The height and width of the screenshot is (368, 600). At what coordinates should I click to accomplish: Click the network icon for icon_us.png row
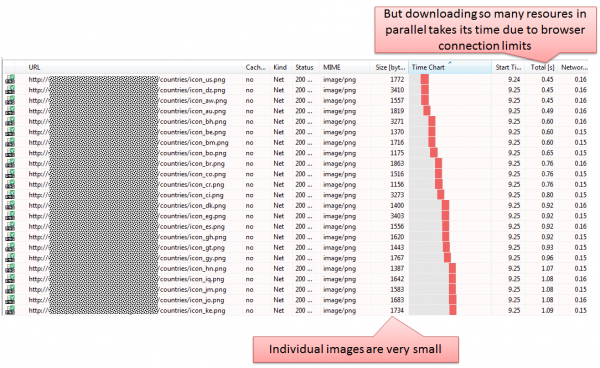point(10,80)
